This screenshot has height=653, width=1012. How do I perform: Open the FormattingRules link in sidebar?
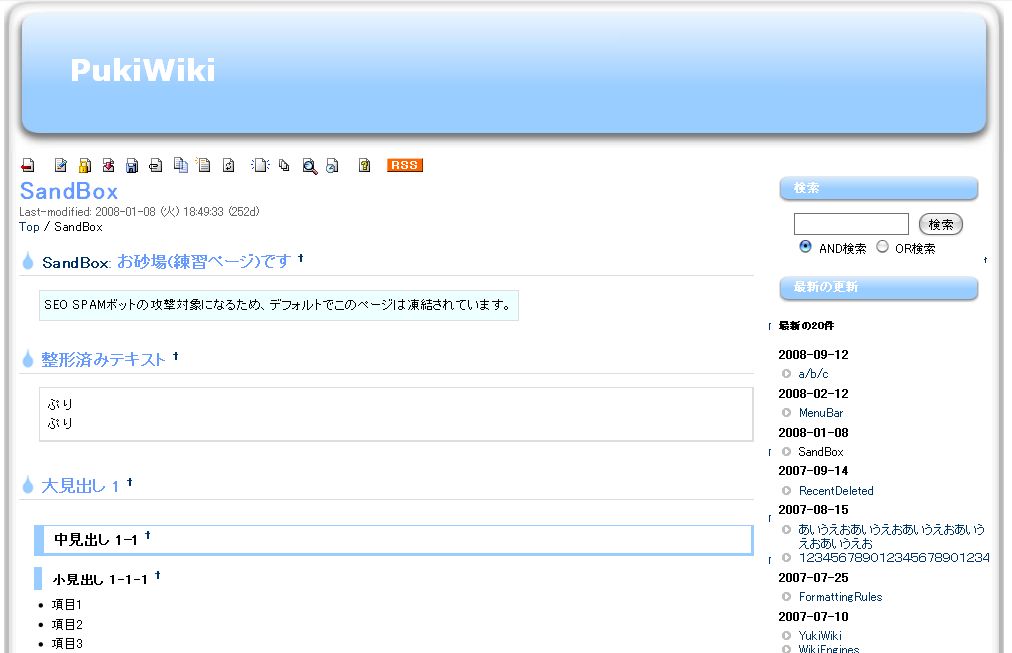coord(840,597)
